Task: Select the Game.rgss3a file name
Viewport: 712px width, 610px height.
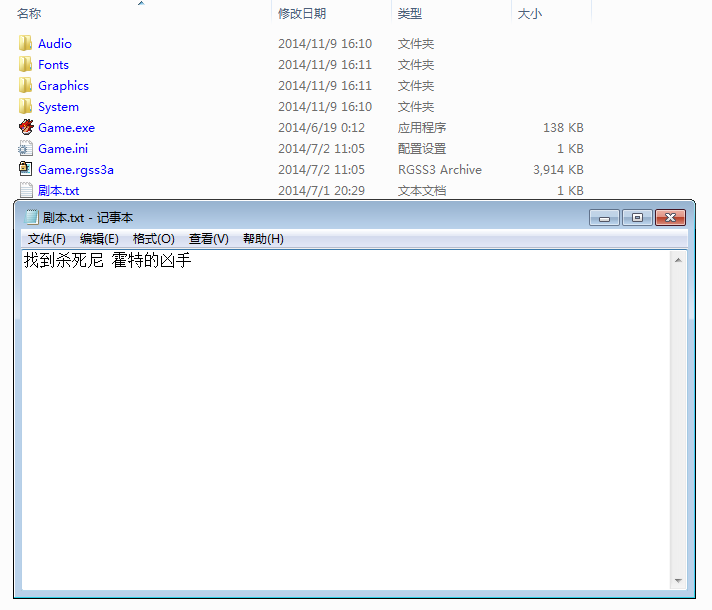Action: click(76, 169)
